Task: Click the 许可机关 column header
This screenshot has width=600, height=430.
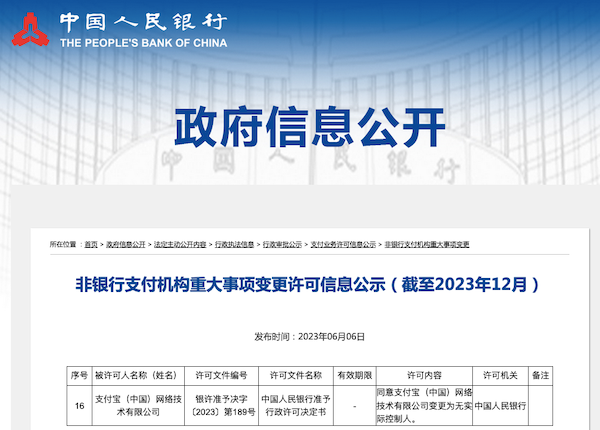Action: pyautogui.click(x=500, y=376)
